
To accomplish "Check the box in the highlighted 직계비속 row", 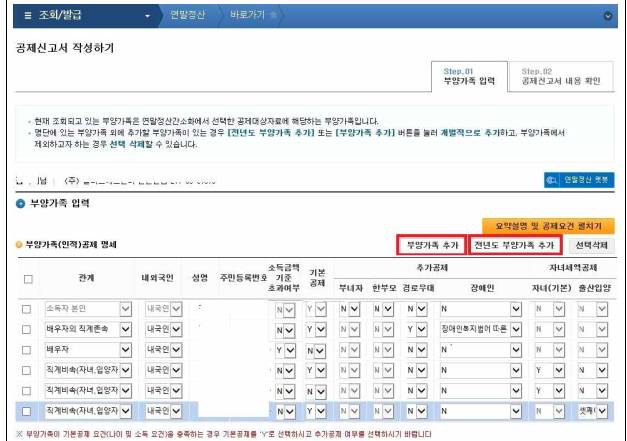I will click(x=26, y=411).
